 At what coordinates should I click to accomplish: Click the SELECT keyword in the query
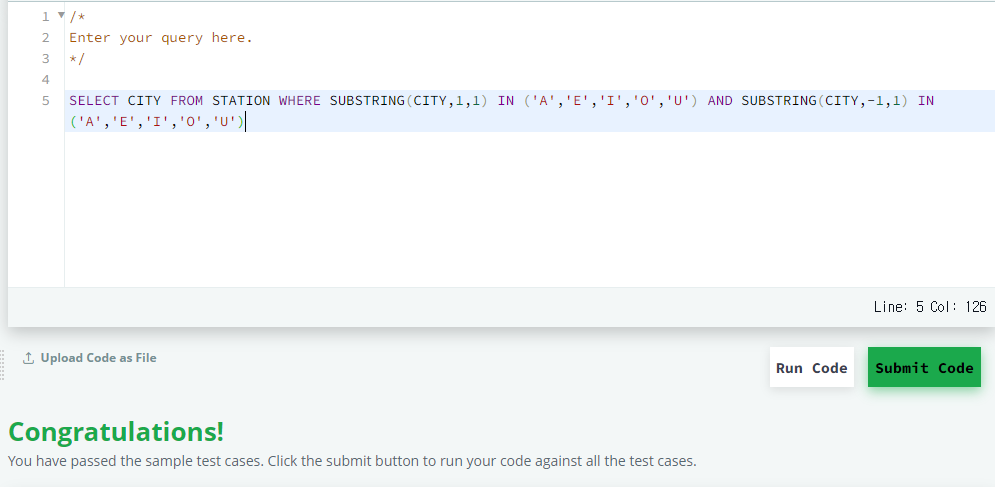pos(94,100)
